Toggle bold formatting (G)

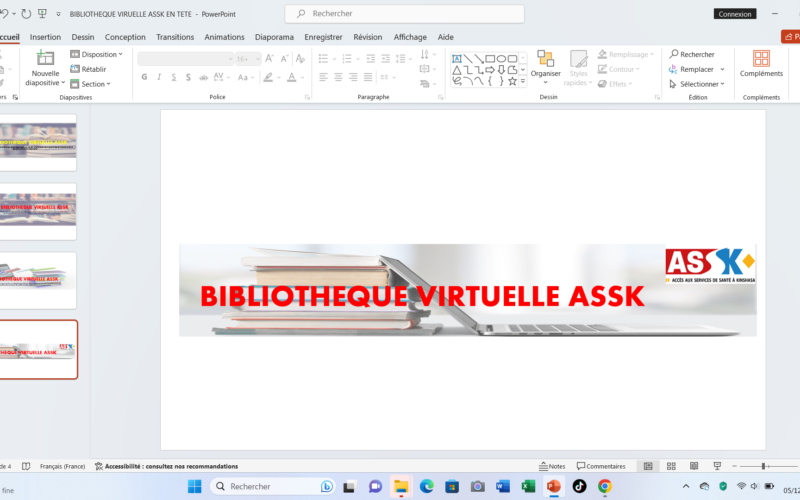[x=144, y=77]
